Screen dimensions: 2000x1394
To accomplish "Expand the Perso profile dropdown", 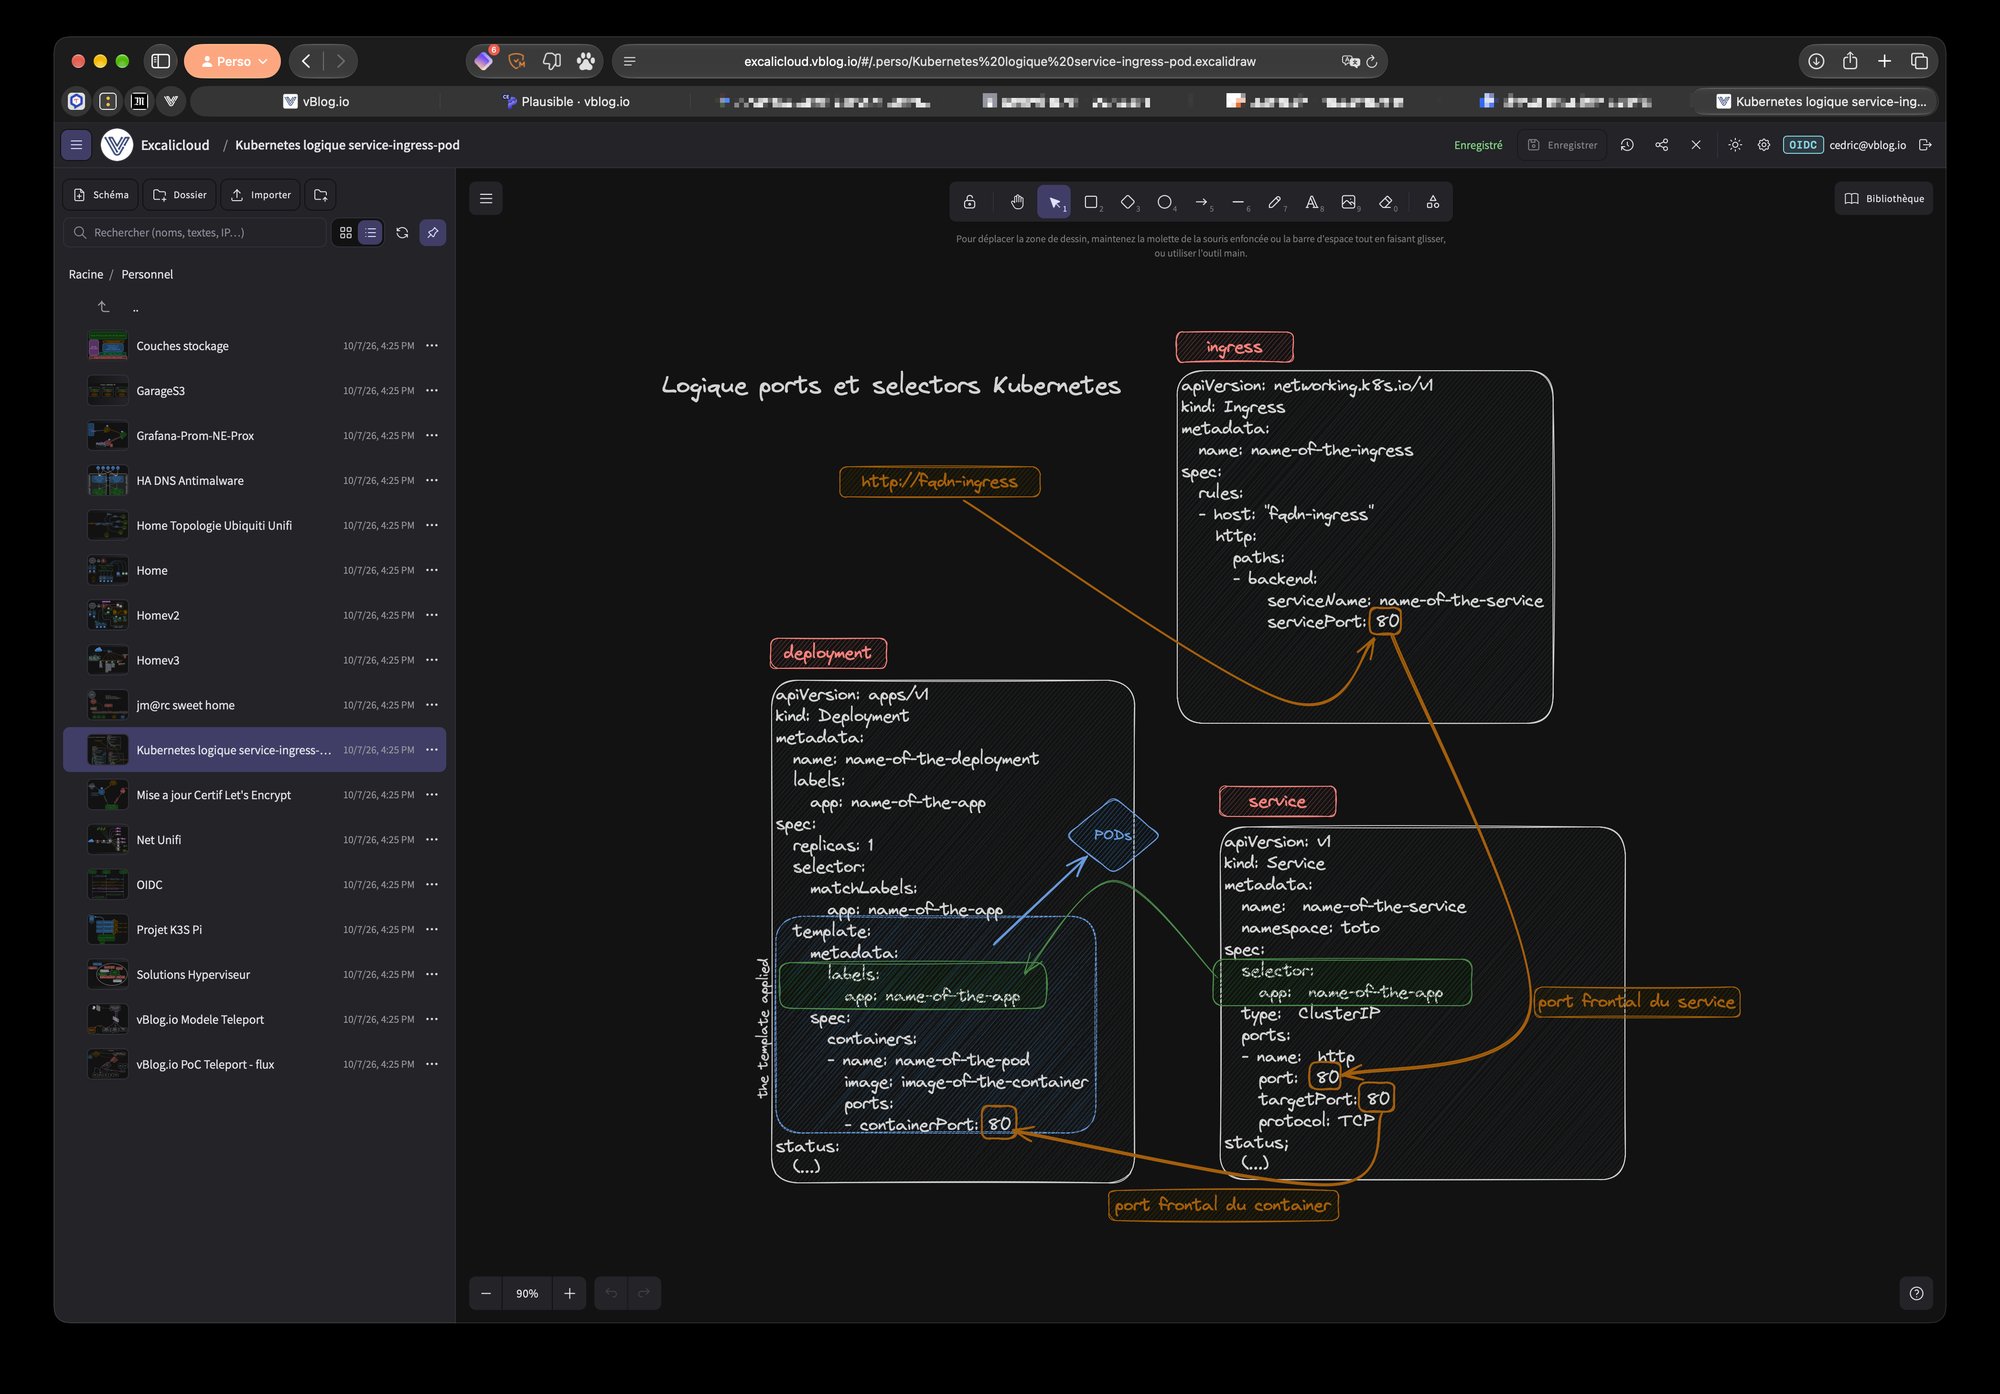I will tap(233, 61).
